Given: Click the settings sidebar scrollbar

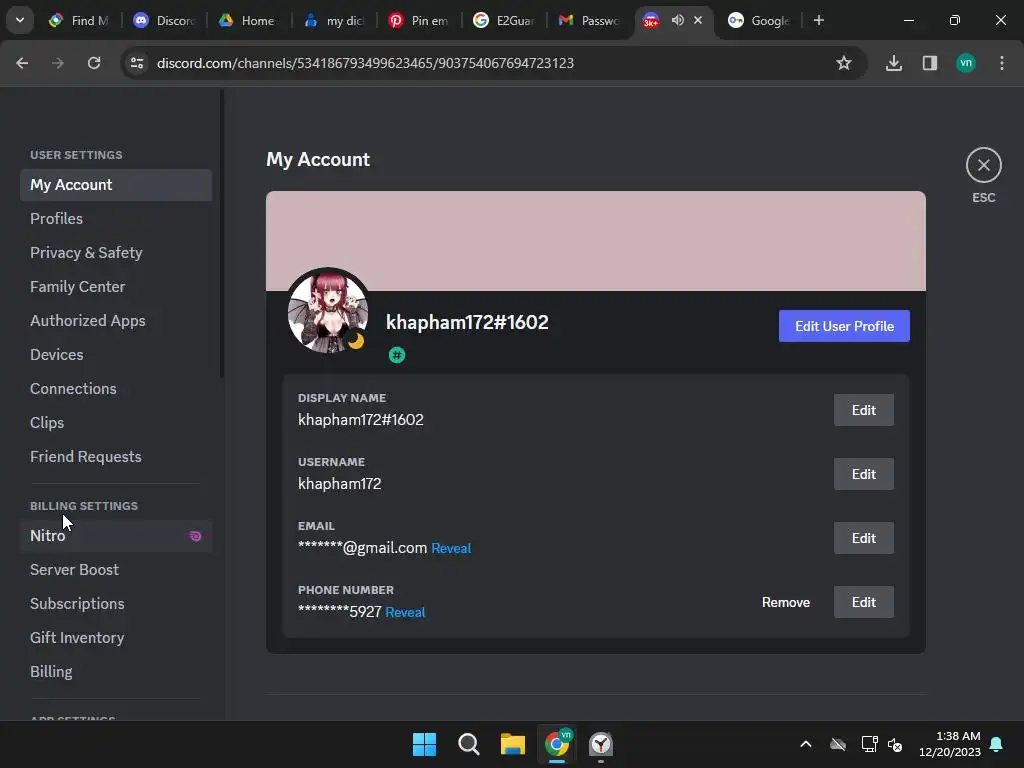Looking at the screenshot, I should (x=222, y=234).
